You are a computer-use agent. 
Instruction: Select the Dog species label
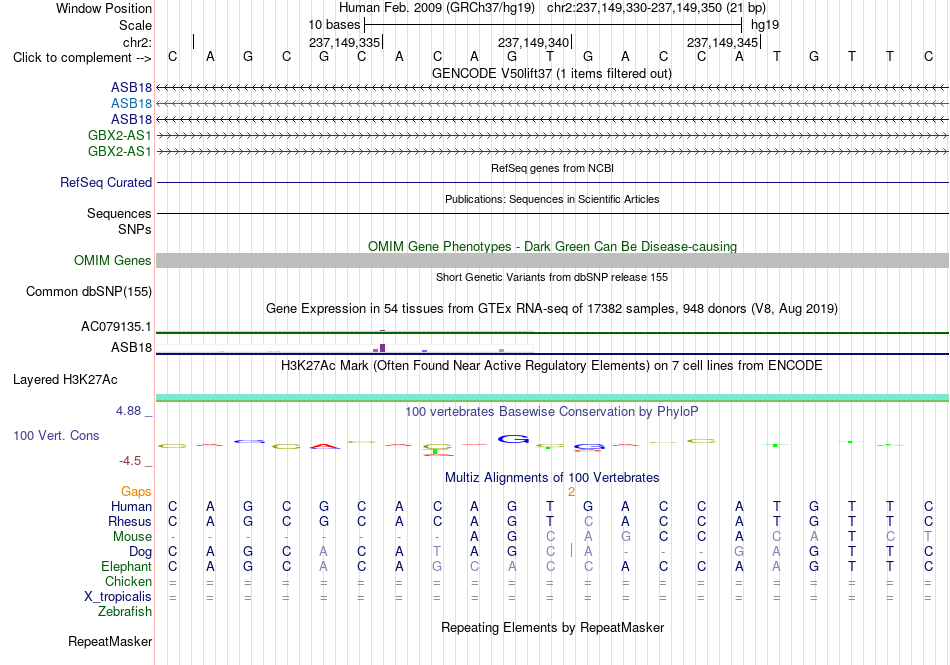140,552
